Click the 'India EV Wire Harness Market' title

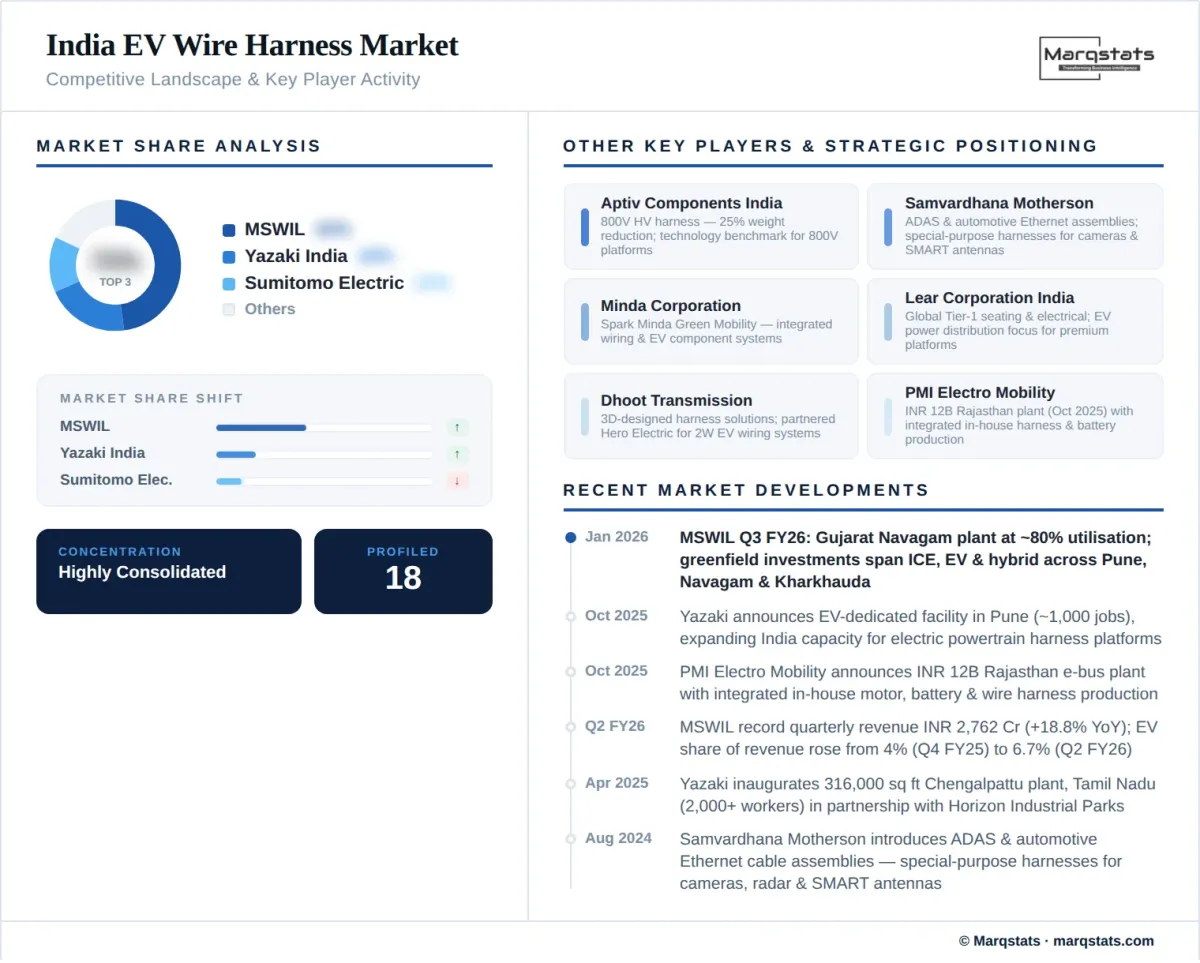[x=252, y=45]
